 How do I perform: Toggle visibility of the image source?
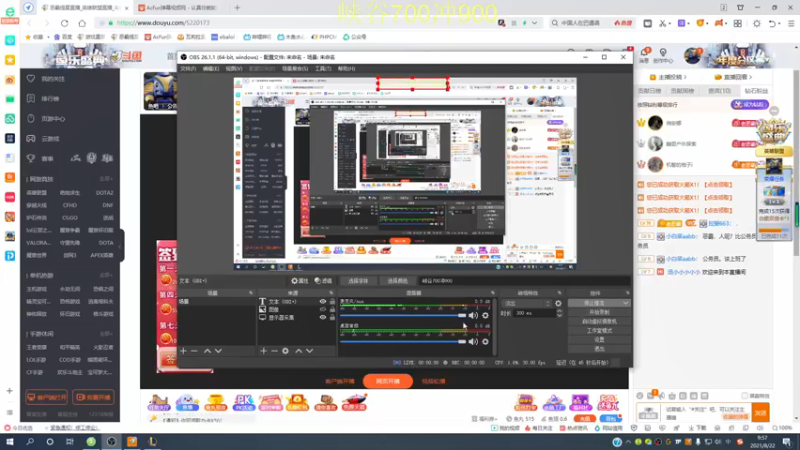pyautogui.click(x=322, y=309)
